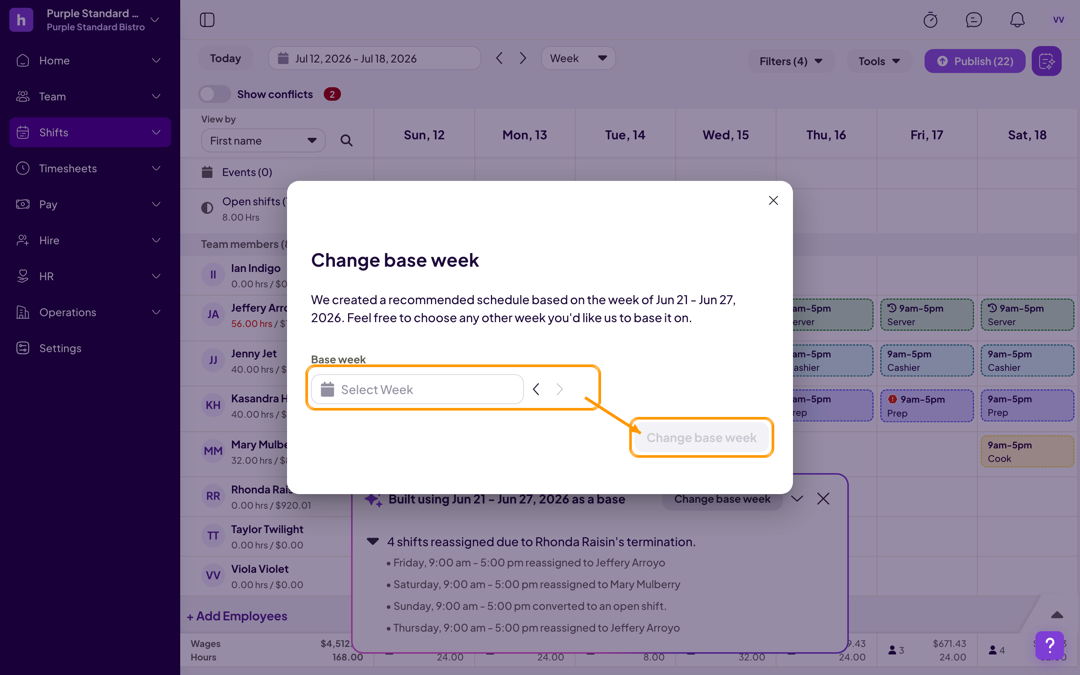Viewport: 1080px width, 675px height.
Task: Go to previous base week arrow
Action: point(536,389)
